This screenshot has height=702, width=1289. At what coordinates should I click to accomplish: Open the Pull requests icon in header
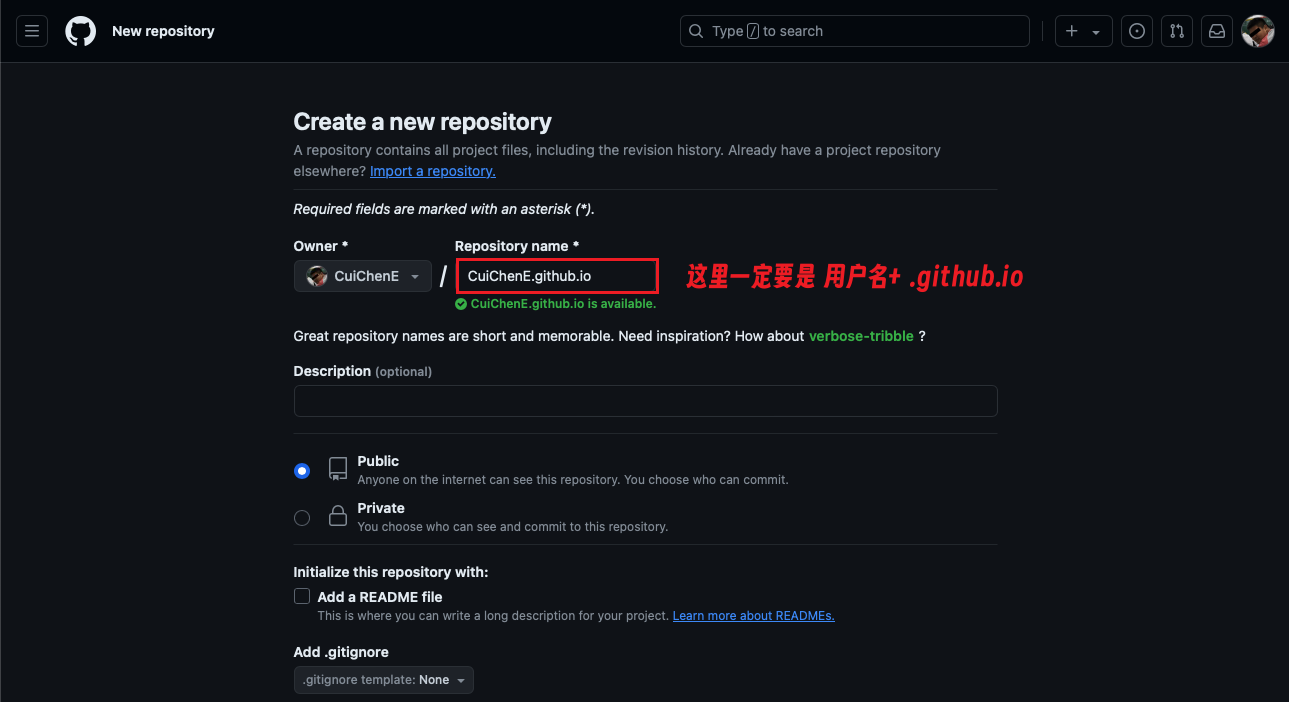point(1177,31)
